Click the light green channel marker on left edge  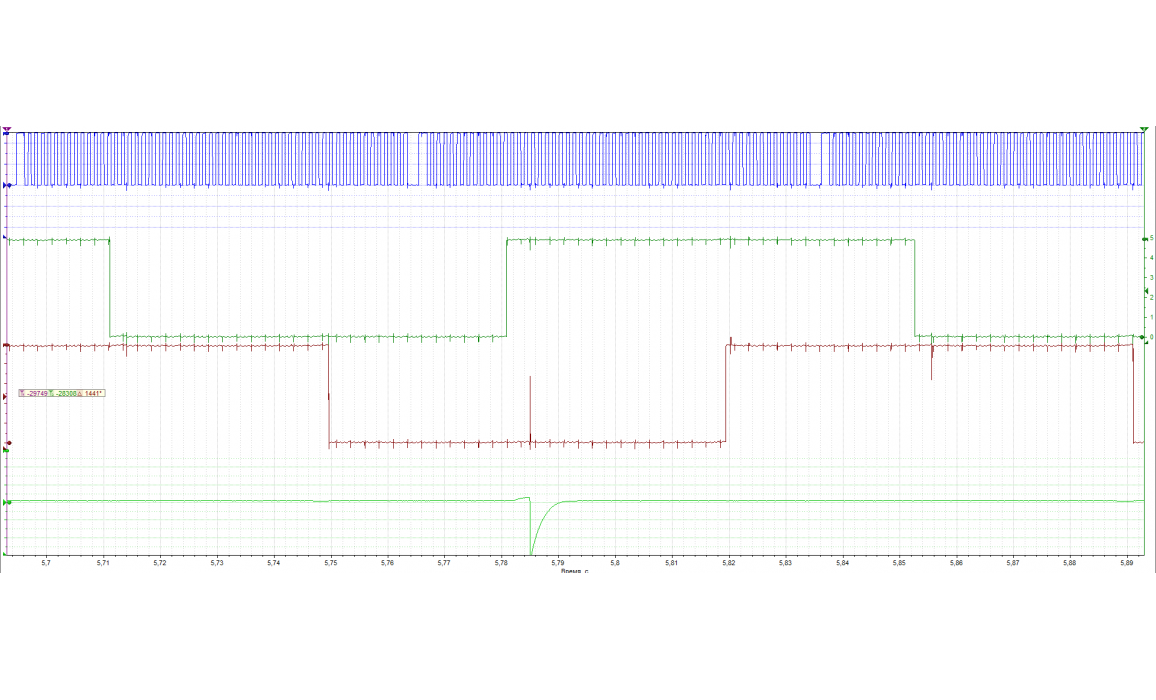point(8,501)
